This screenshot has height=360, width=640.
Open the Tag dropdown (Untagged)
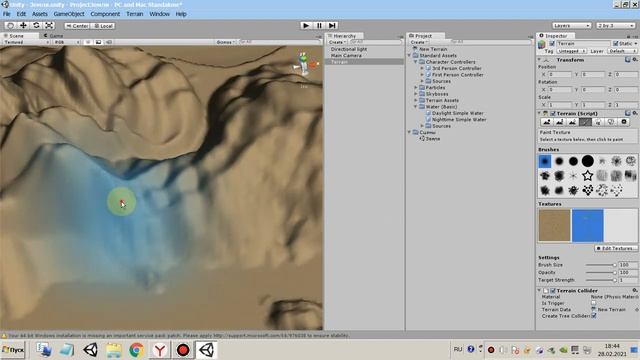571,51
